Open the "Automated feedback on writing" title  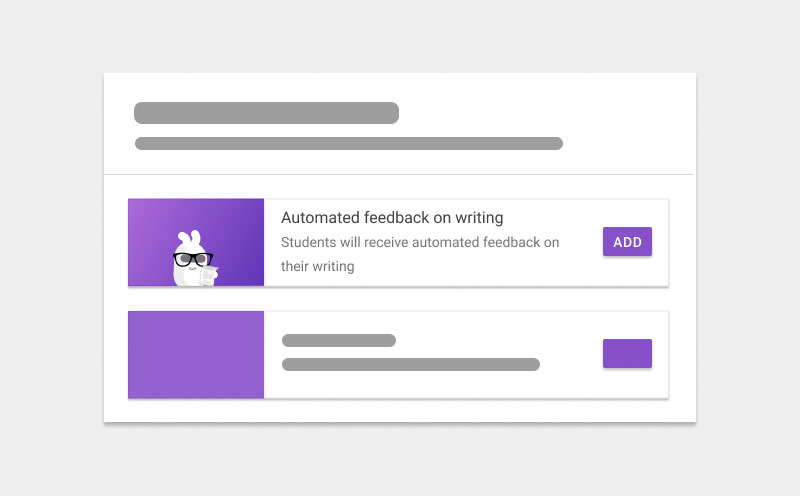(392, 217)
